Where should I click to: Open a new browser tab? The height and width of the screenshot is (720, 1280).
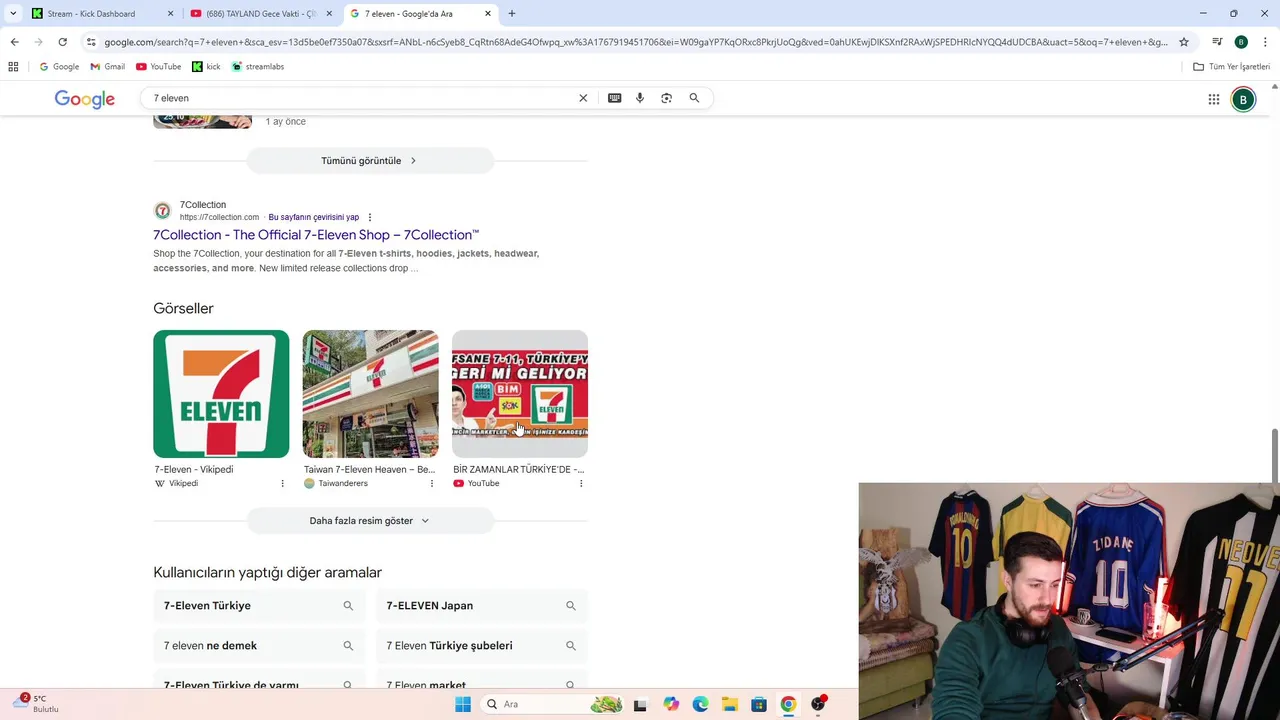(512, 13)
